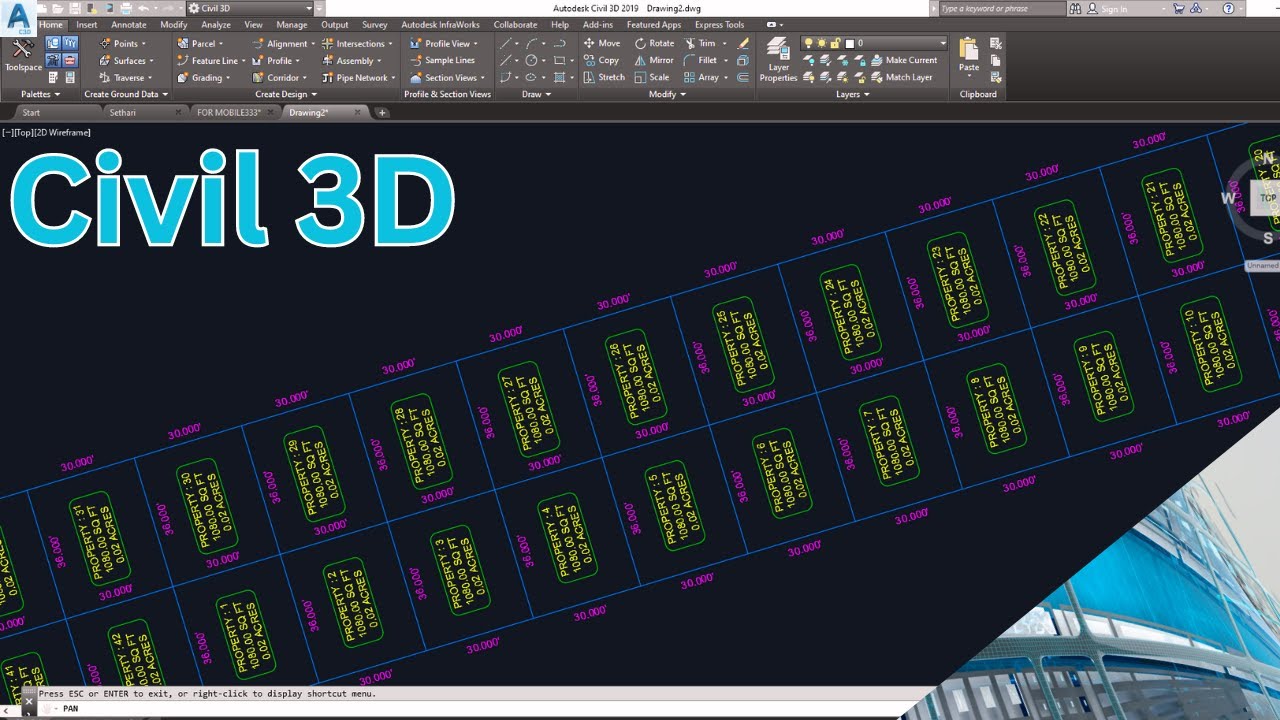Click Sign In link
Viewport: 1280px width, 720px height.
1113,8
